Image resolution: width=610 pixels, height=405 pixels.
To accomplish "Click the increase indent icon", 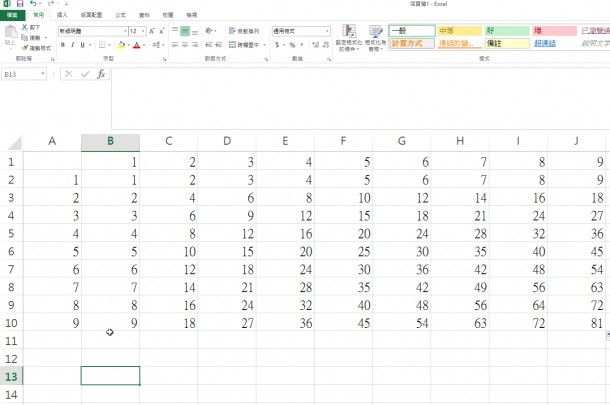I will 219,45.
